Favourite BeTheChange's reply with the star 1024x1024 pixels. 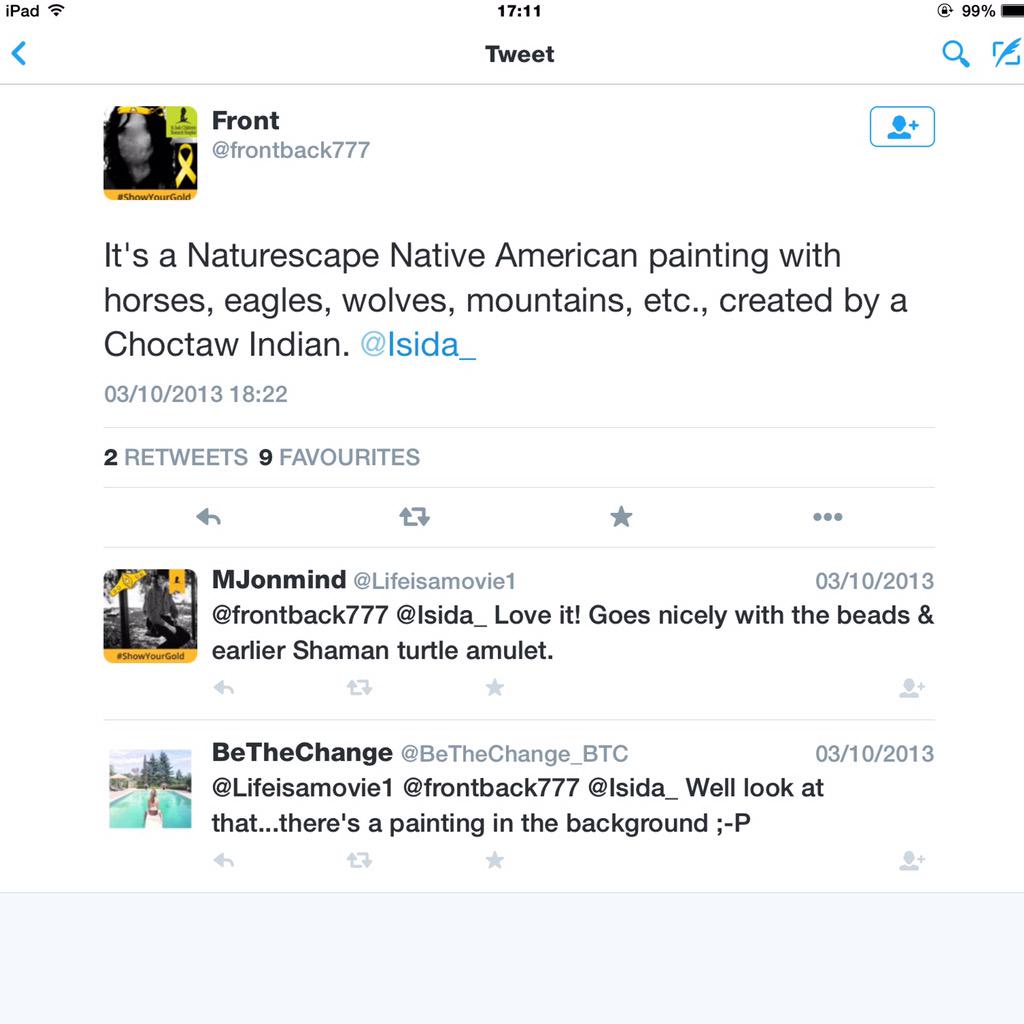(494, 860)
